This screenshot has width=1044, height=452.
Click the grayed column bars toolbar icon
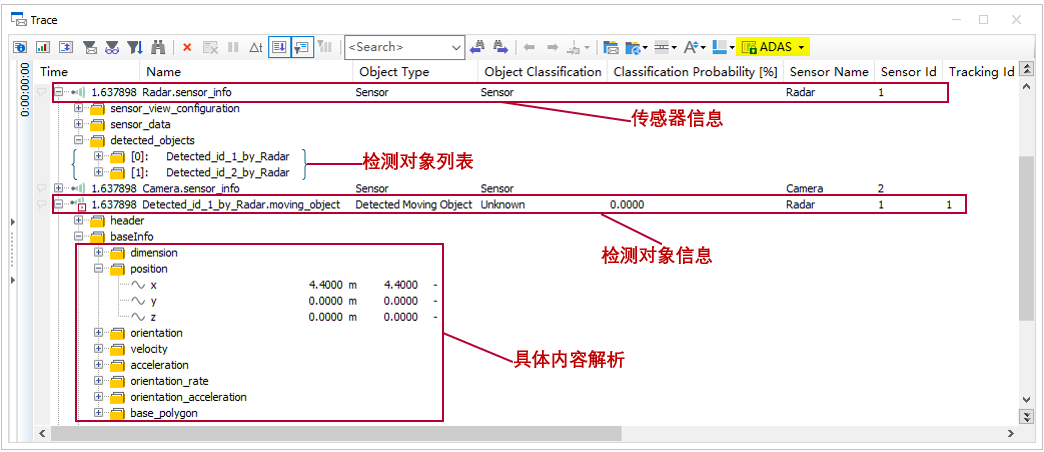click(x=325, y=47)
